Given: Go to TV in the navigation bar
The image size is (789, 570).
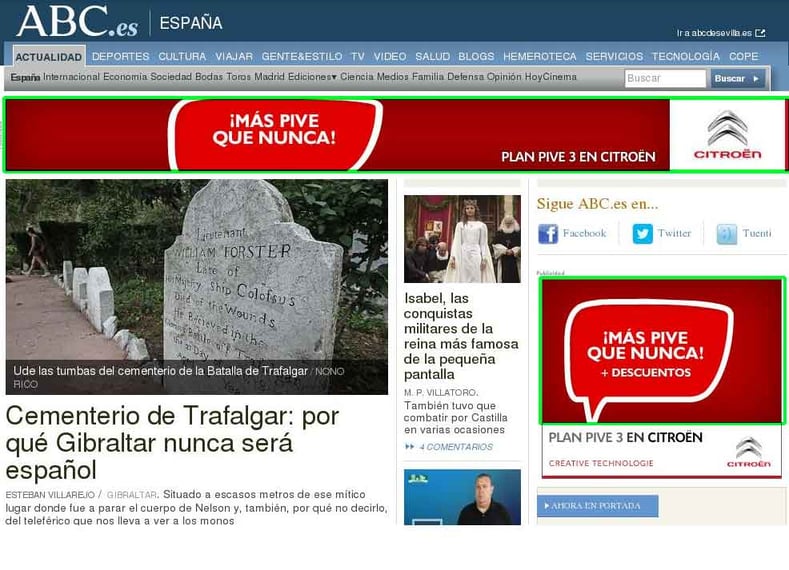Looking at the screenshot, I should [358, 56].
